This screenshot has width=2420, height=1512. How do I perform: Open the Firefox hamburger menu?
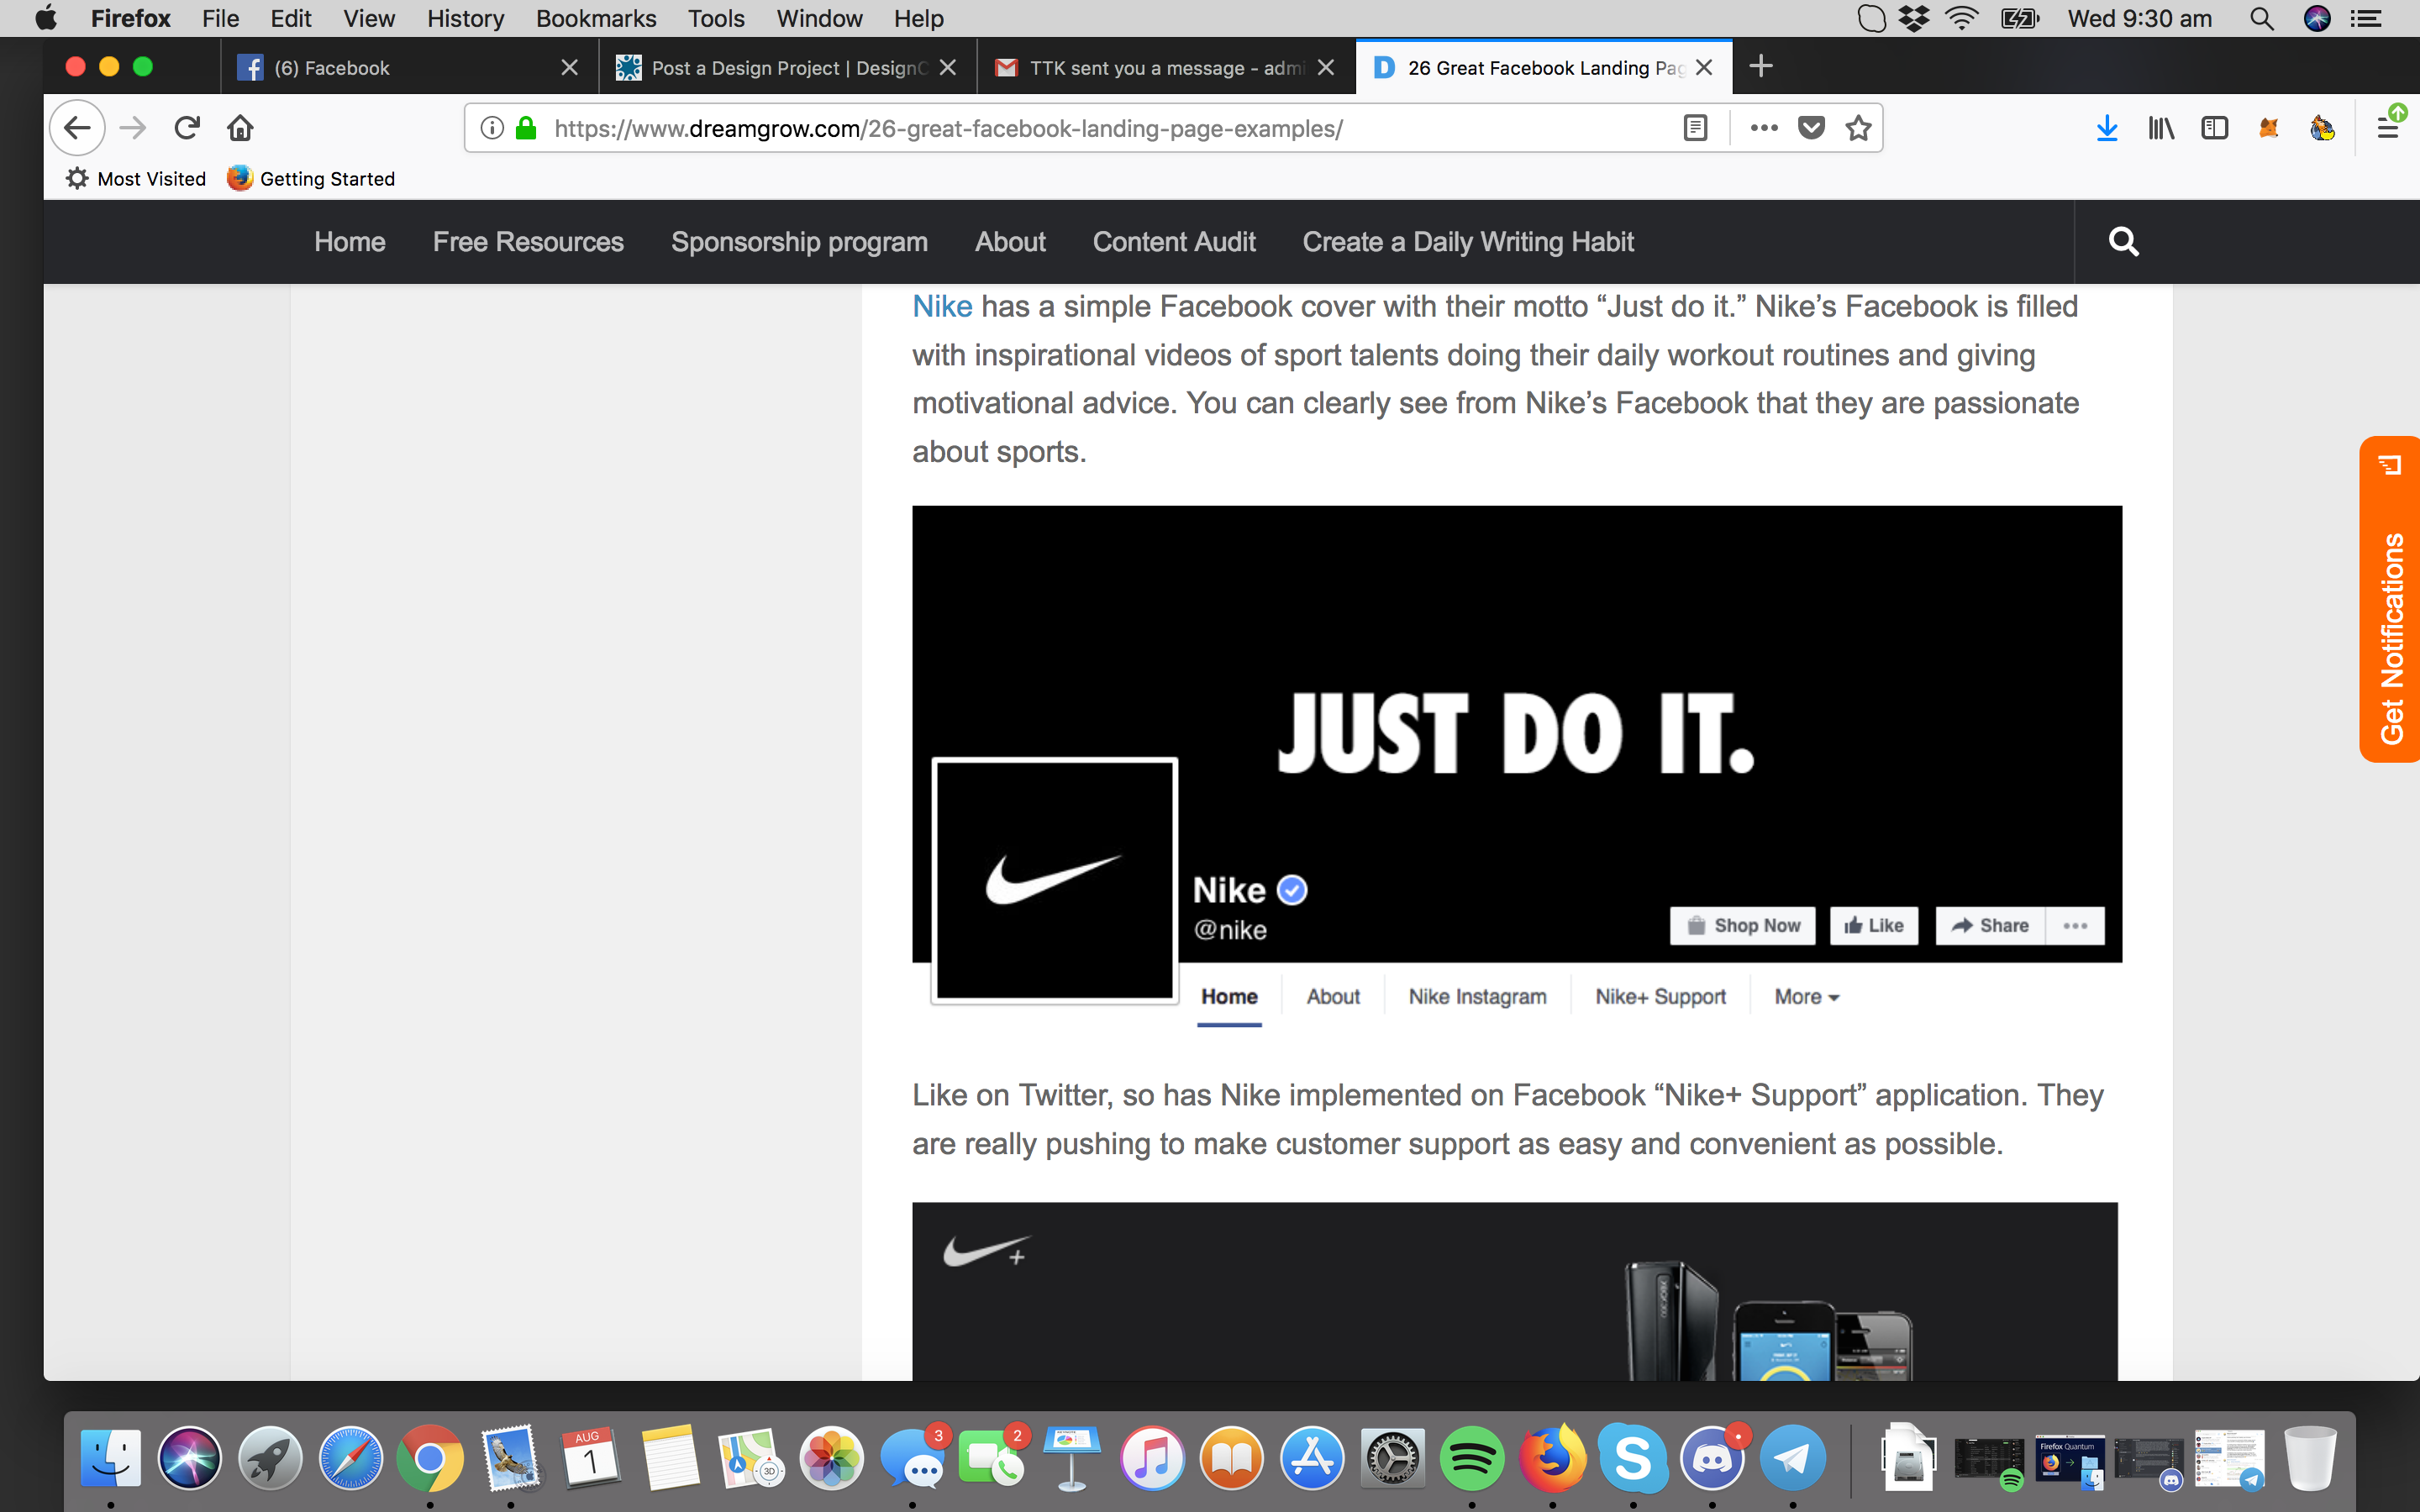pyautogui.click(x=2388, y=128)
